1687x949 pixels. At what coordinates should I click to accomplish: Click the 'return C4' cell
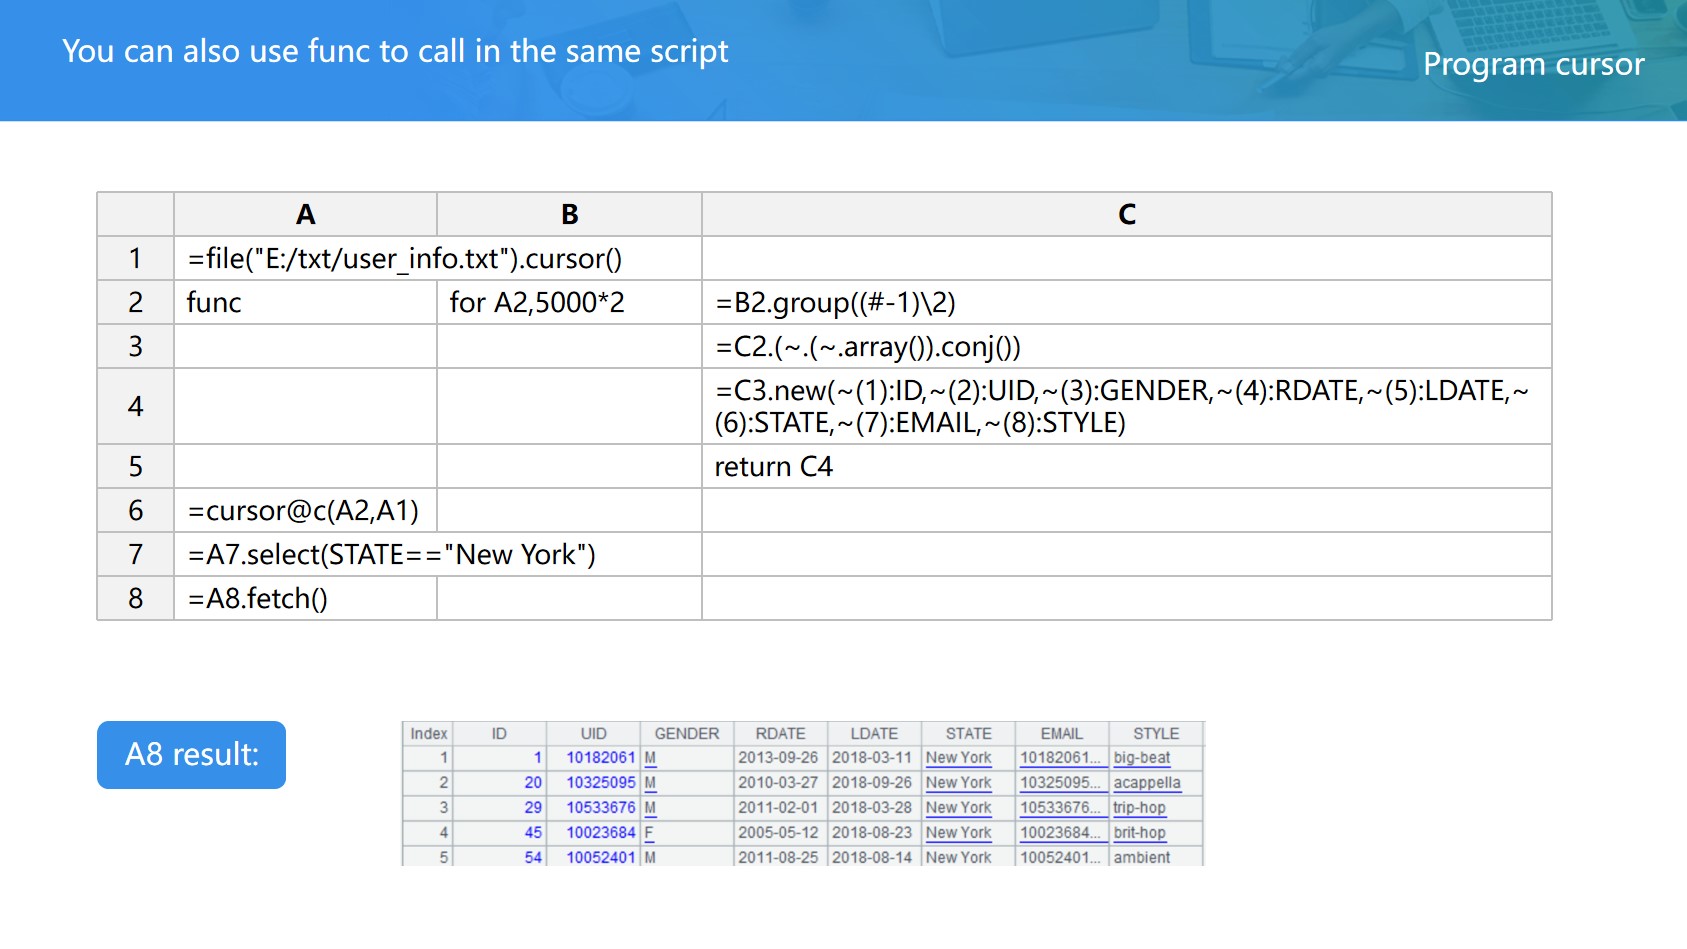coord(1126,467)
